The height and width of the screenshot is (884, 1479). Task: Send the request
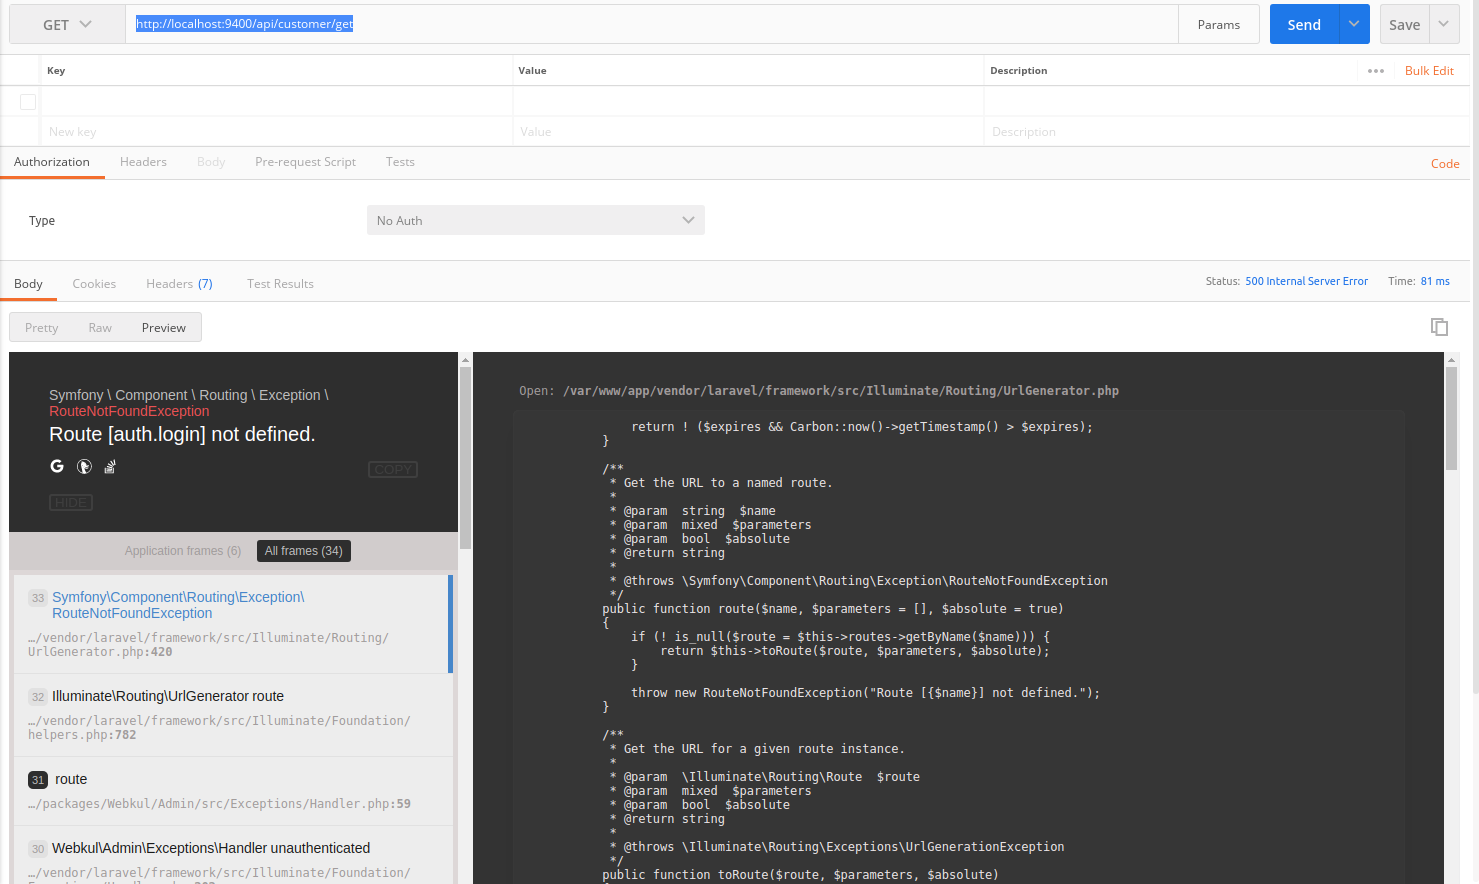[x=1304, y=24]
